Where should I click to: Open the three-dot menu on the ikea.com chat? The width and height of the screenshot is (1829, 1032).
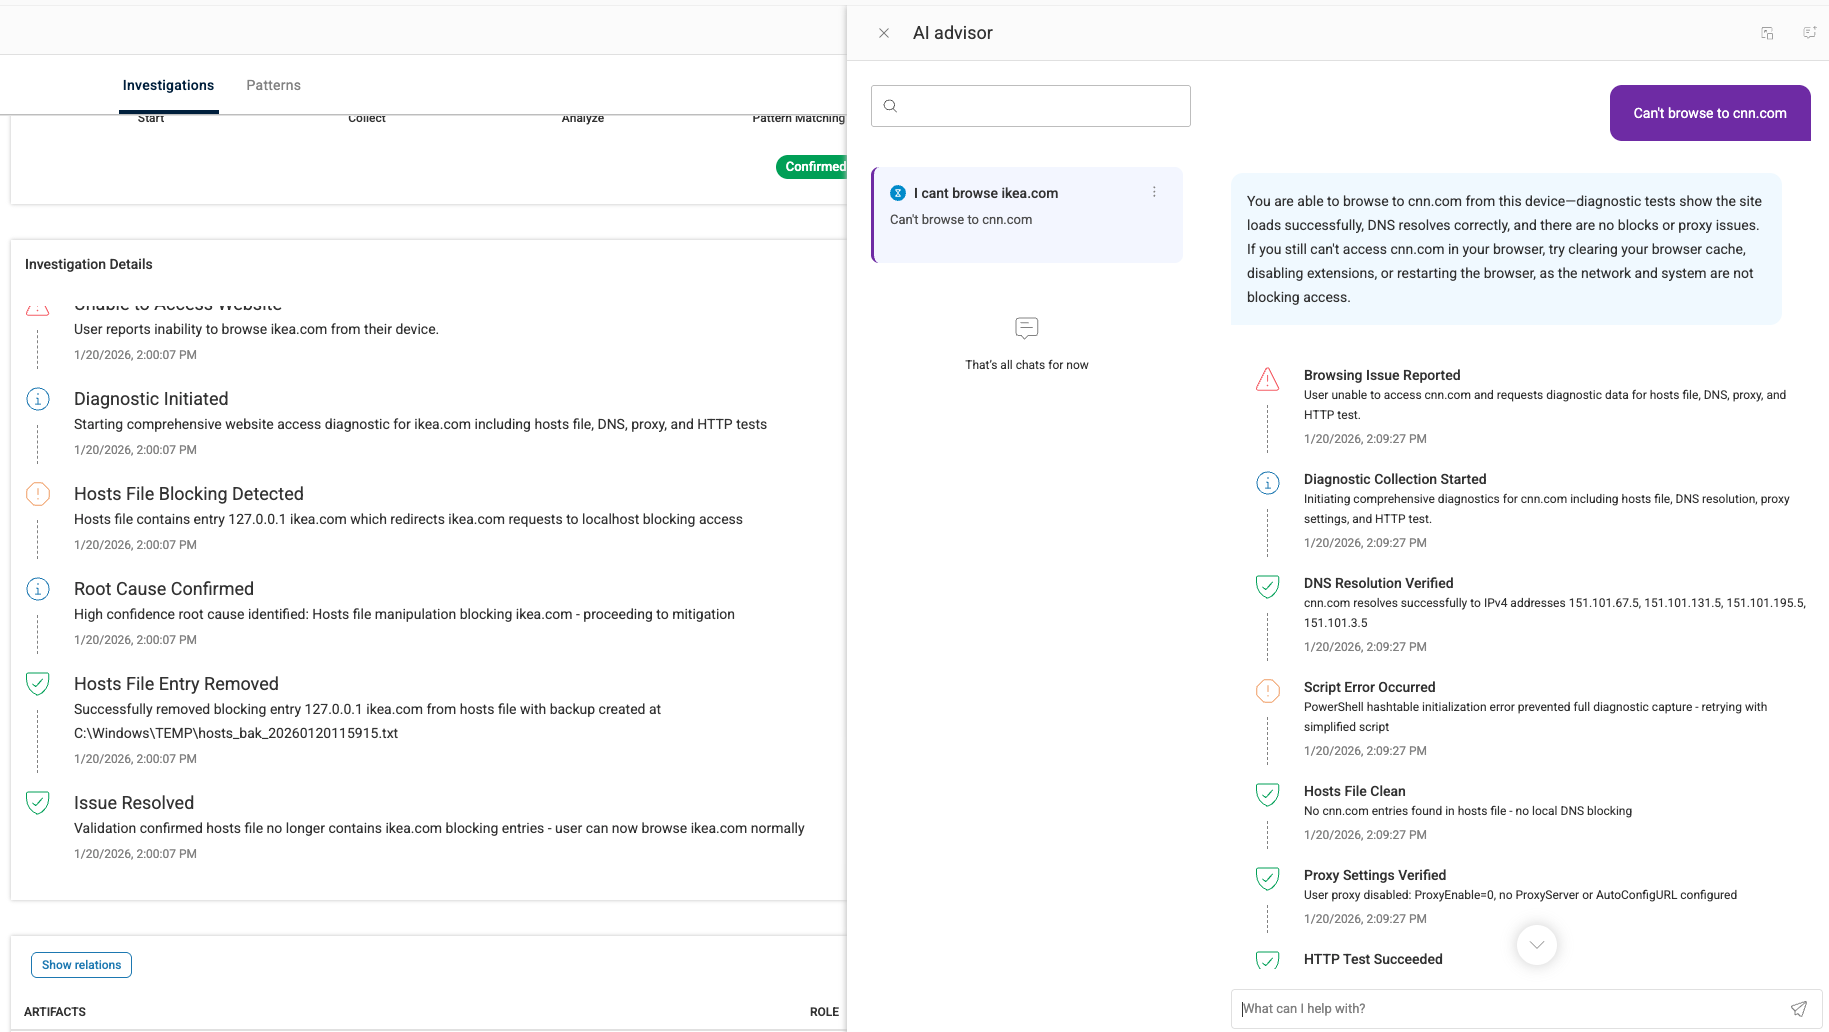1154,191
